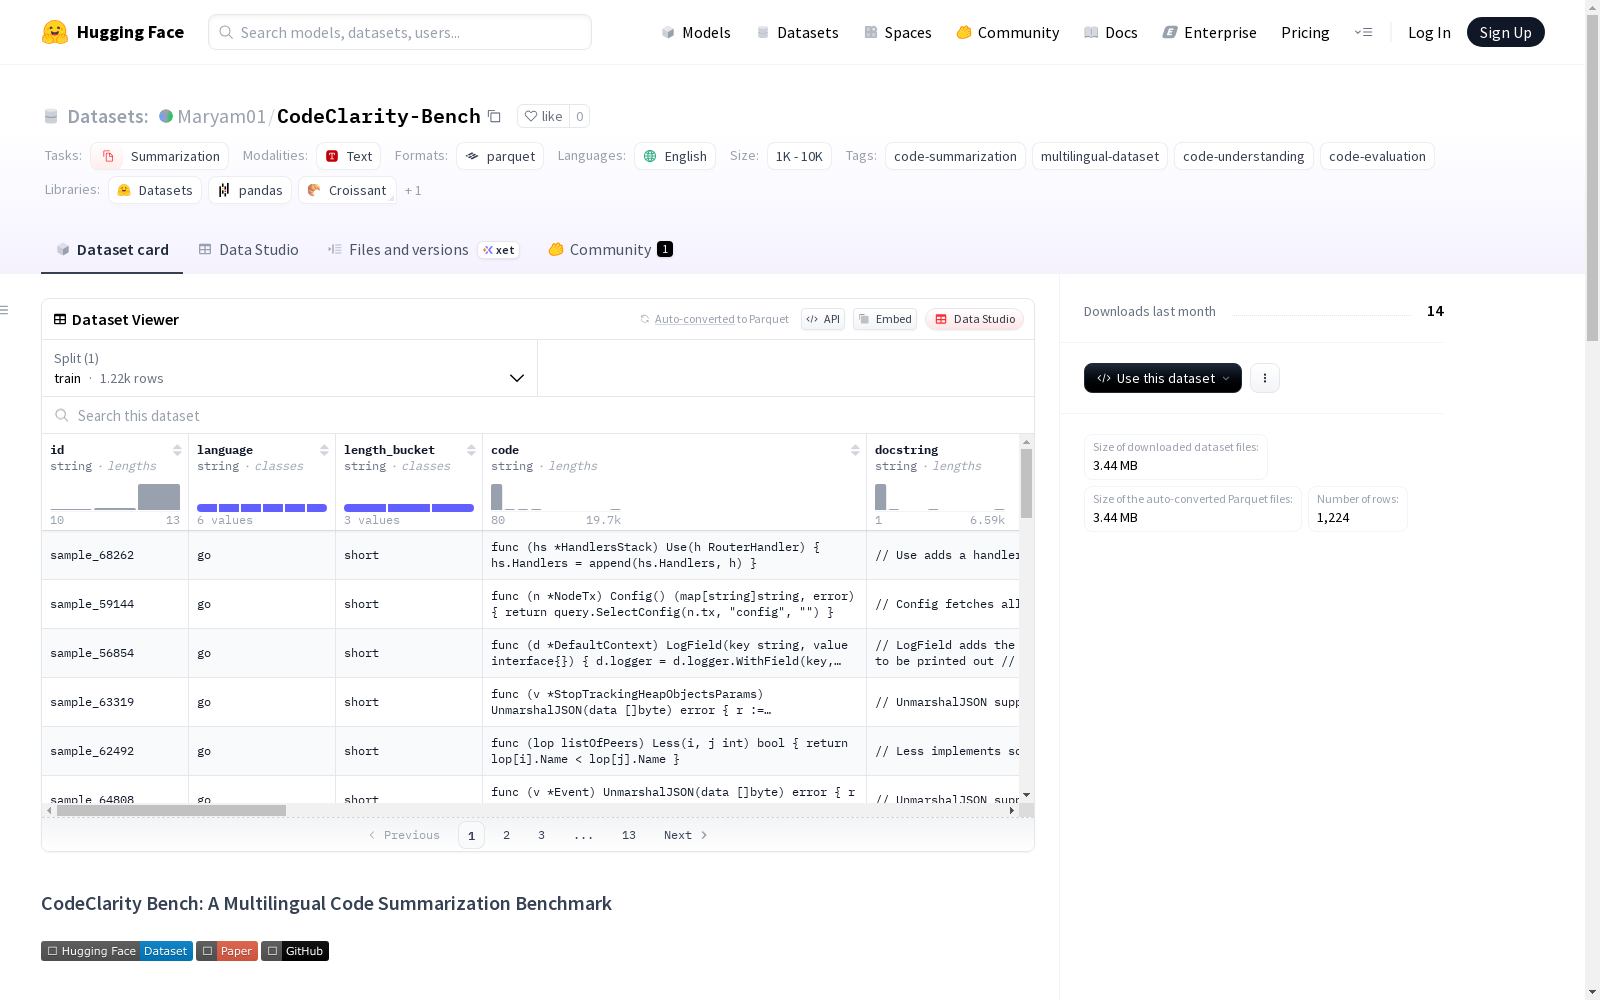
Task: Click the Embed button in Dataset Viewer
Action: point(885,319)
